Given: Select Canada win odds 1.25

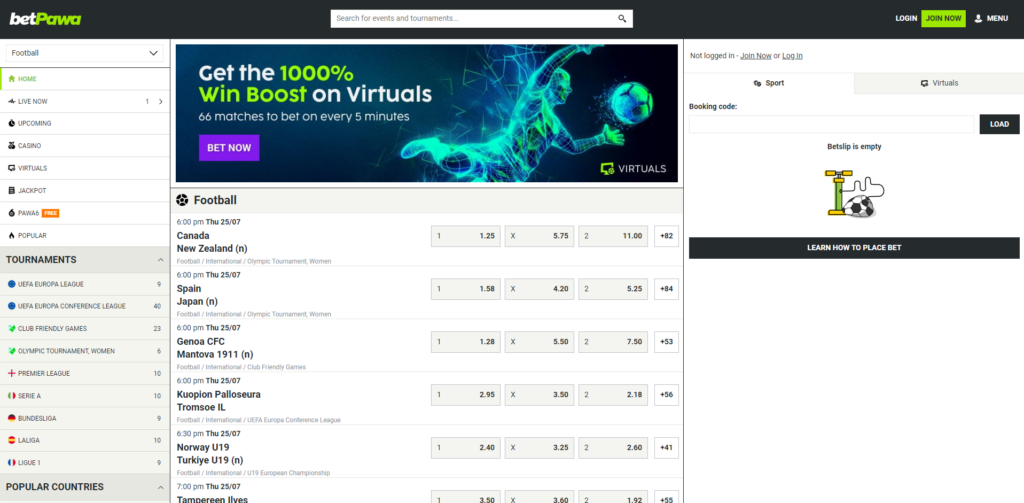Looking at the screenshot, I should pos(464,237).
